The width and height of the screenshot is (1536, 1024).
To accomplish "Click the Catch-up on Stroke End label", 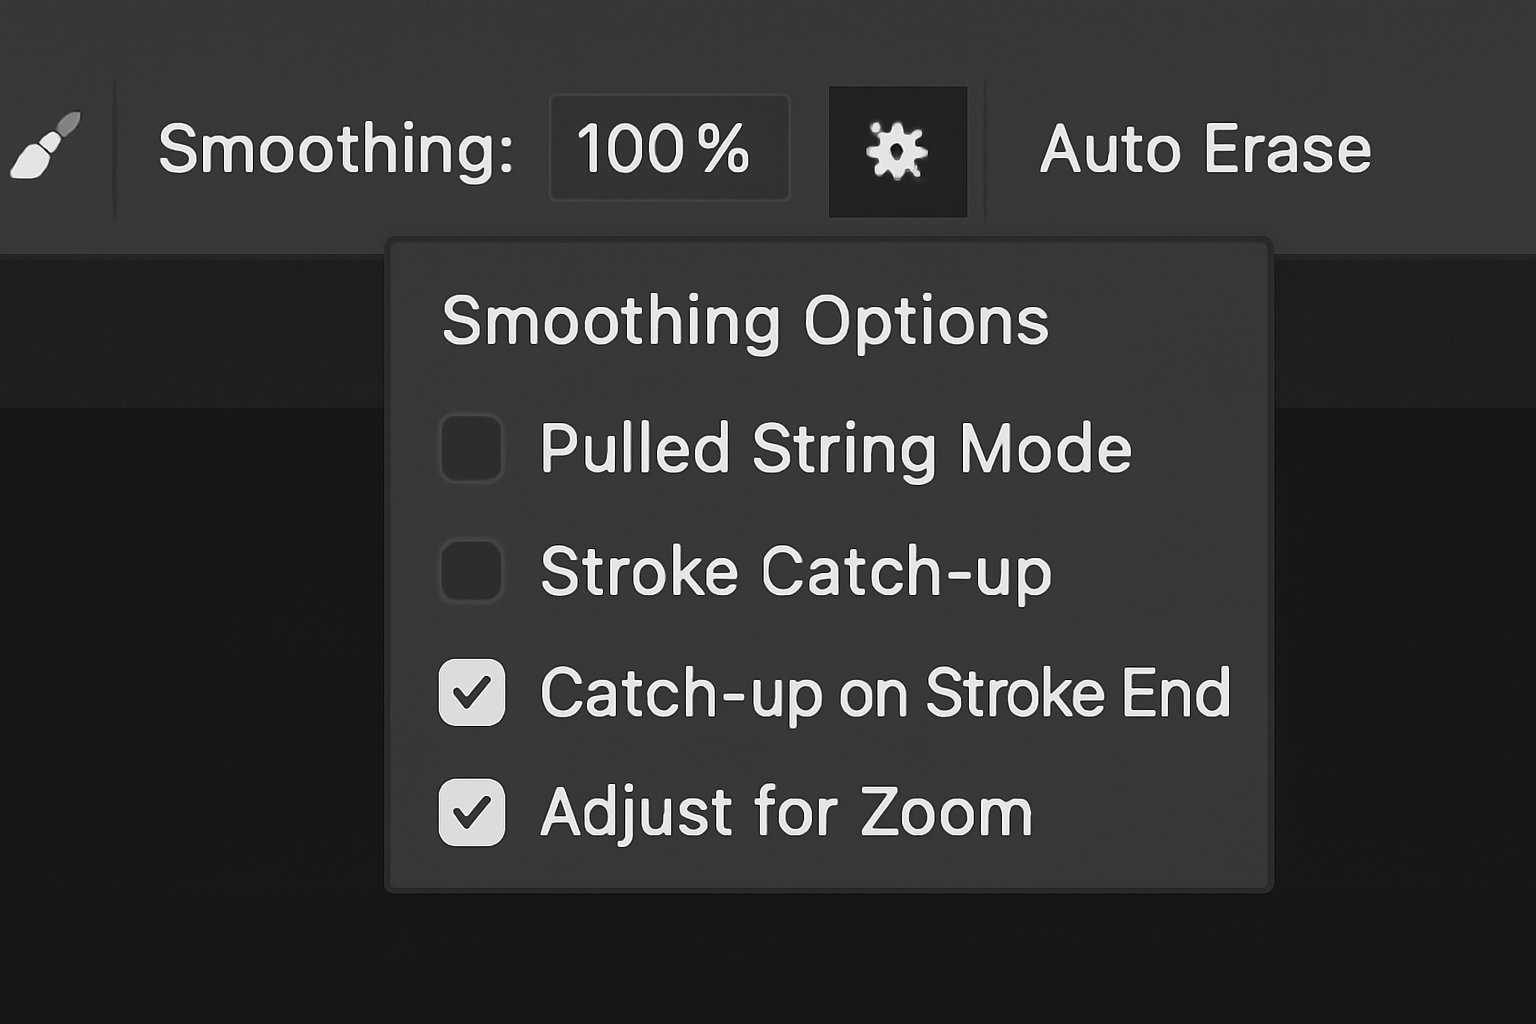I will tap(884, 692).
